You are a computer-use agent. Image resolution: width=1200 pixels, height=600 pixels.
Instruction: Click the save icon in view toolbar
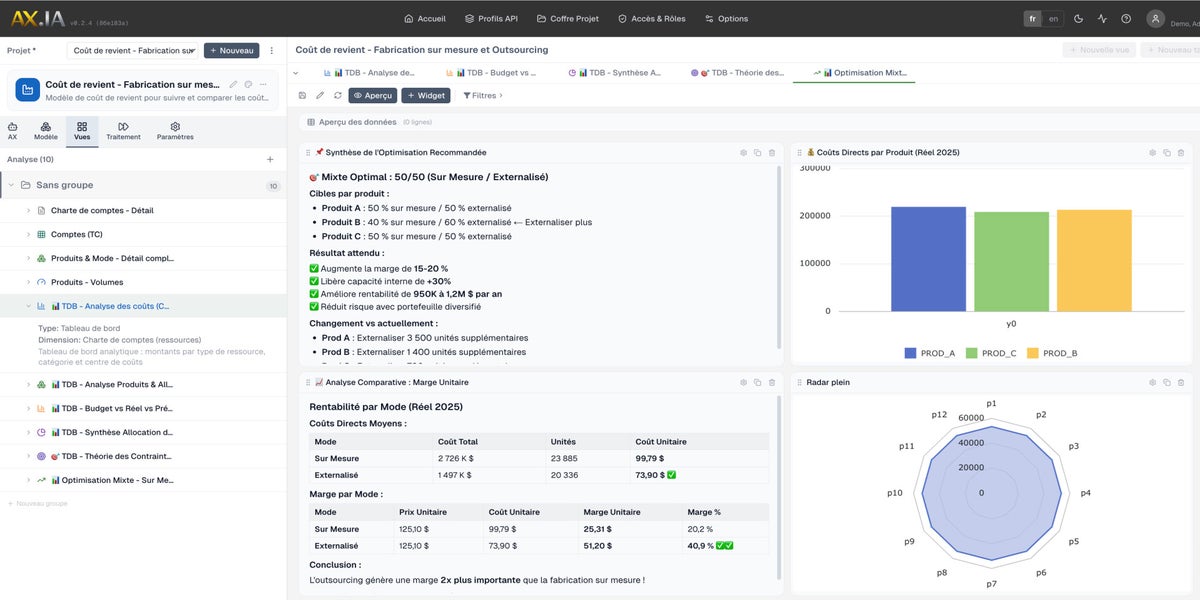pos(303,95)
